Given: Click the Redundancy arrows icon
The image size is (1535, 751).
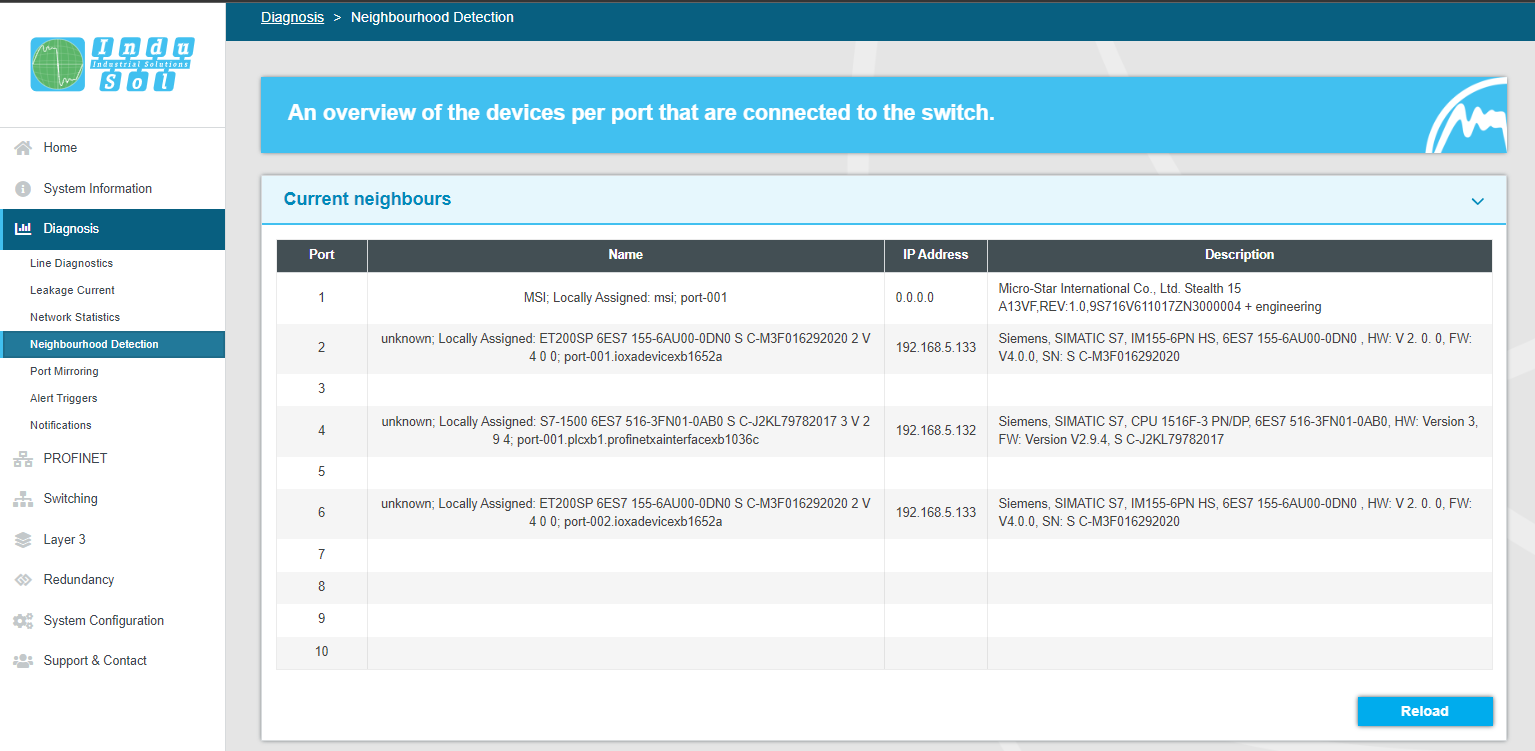Looking at the screenshot, I should (x=23, y=580).
